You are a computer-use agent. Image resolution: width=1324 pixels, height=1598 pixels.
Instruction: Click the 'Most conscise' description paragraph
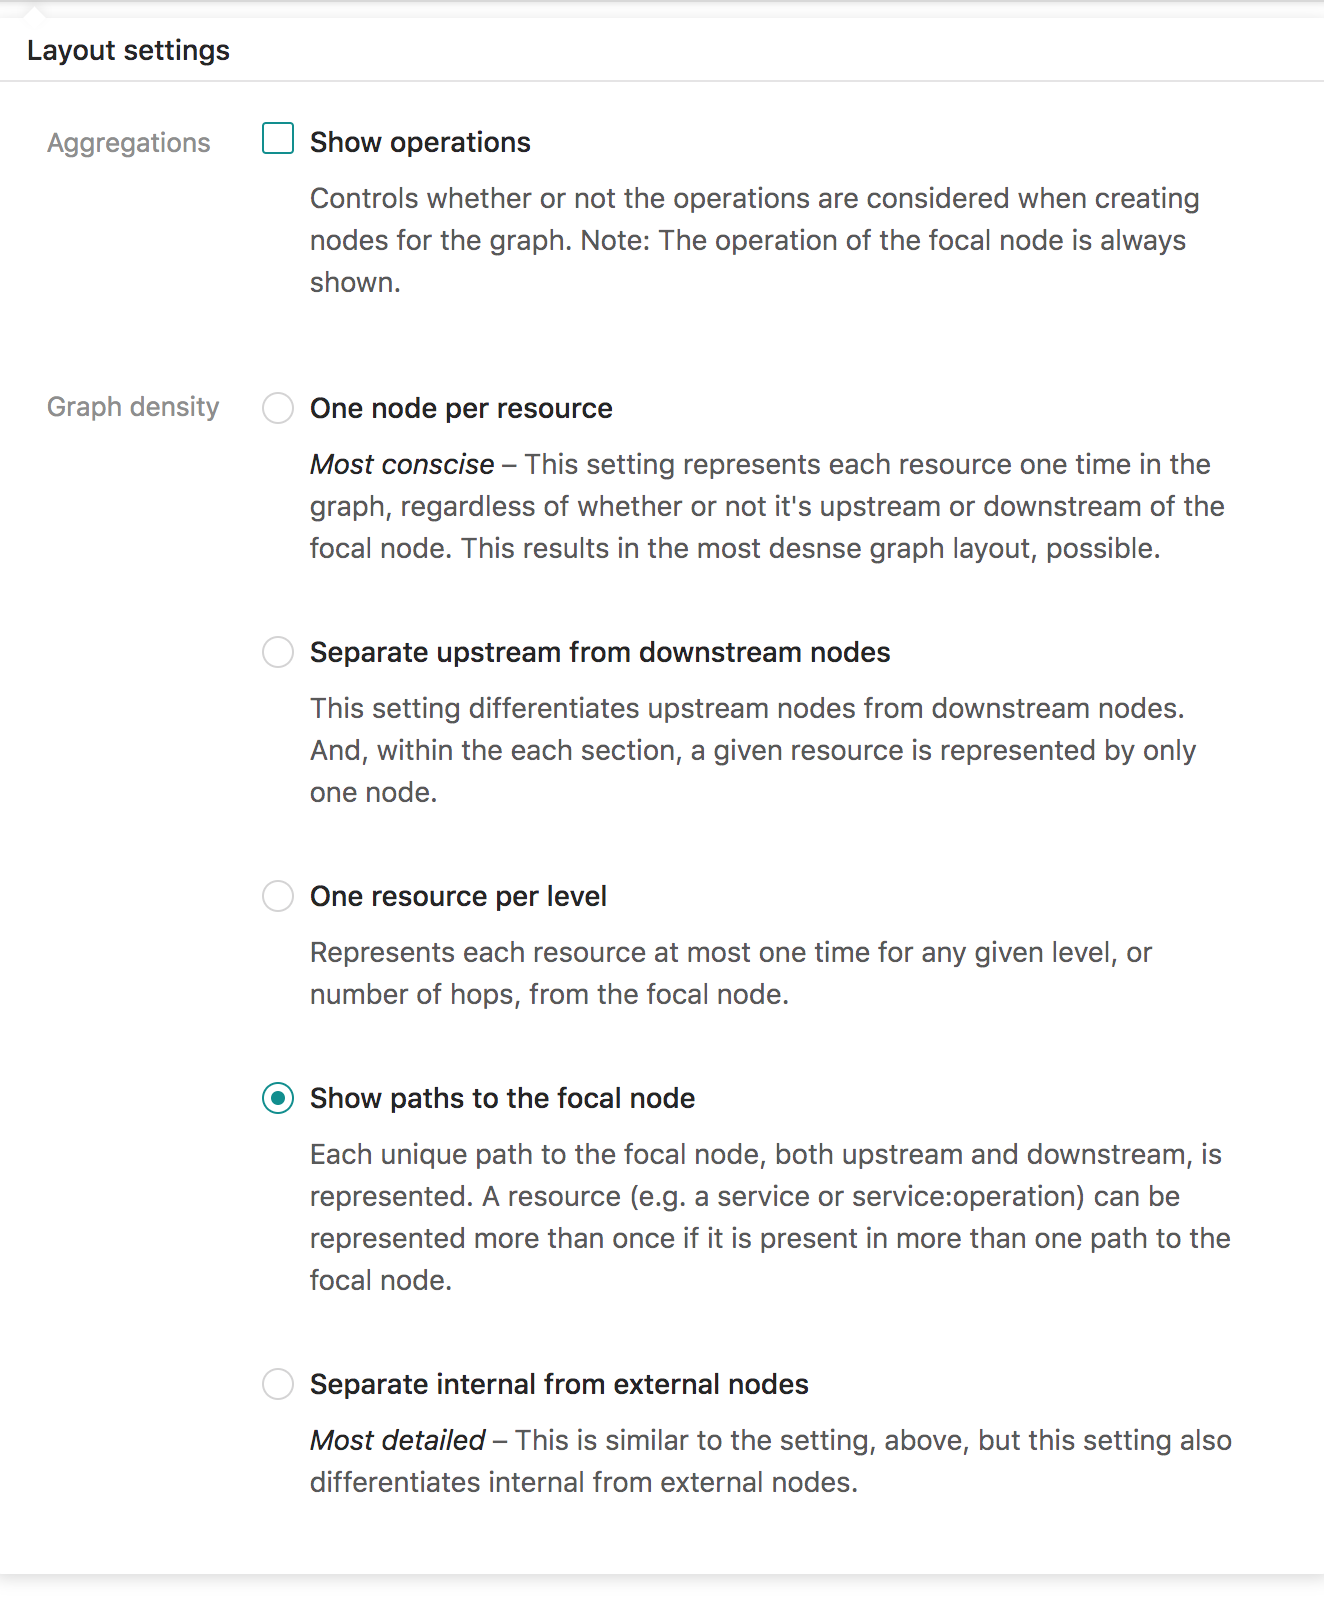(x=767, y=506)
